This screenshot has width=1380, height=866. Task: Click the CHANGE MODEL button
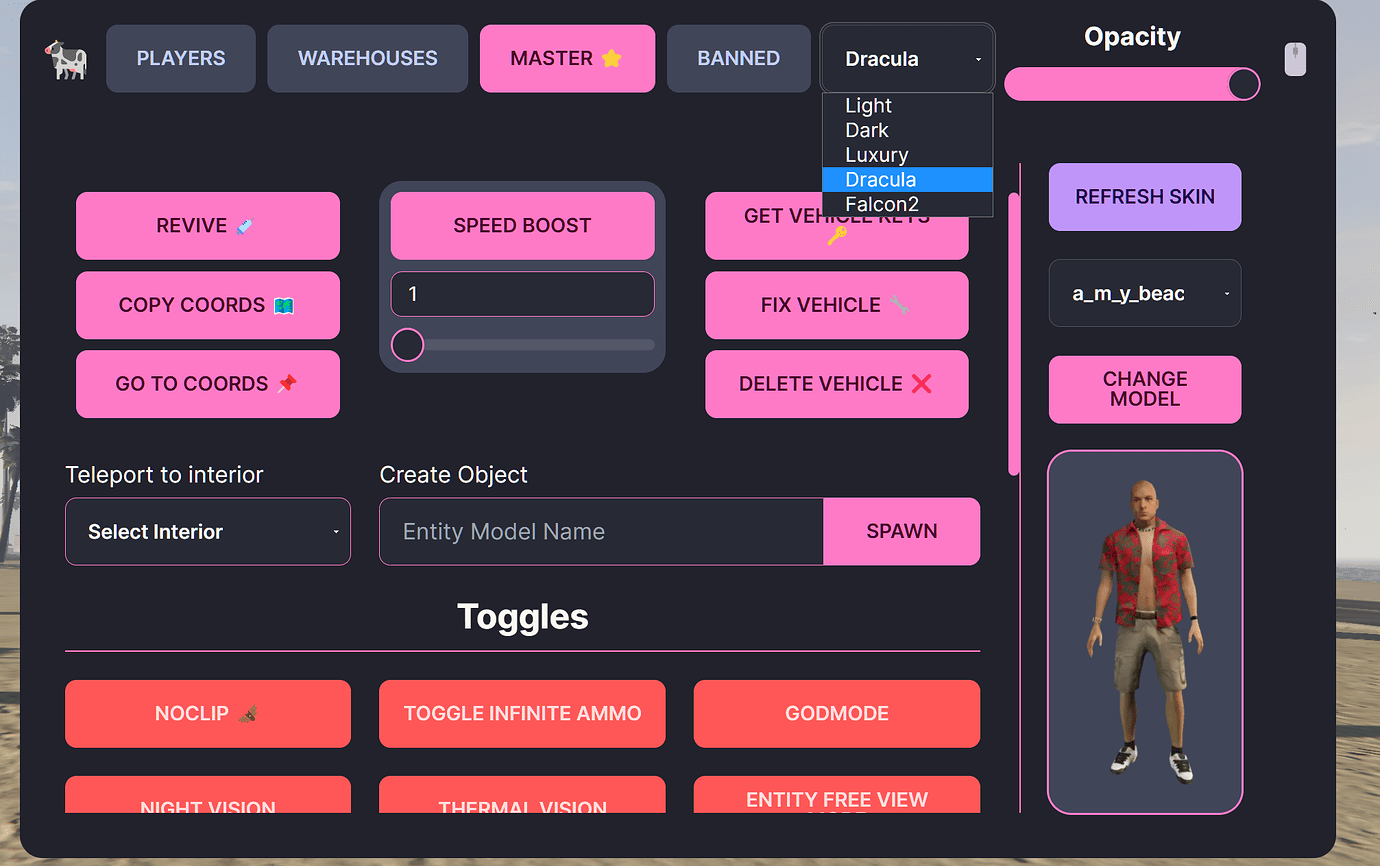pos(1144,389)
